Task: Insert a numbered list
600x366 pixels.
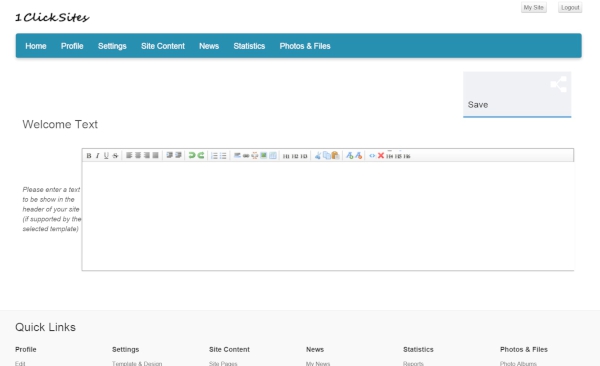Action: [214, 155]
